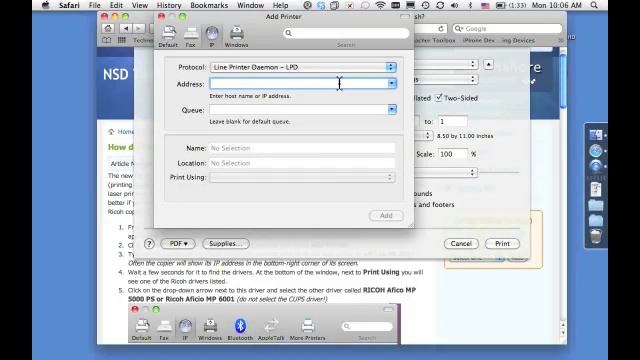This screenshot has width=640, height=360.
Task: Click AppleTalk icon in article screenshot
Action: [271, 329]
